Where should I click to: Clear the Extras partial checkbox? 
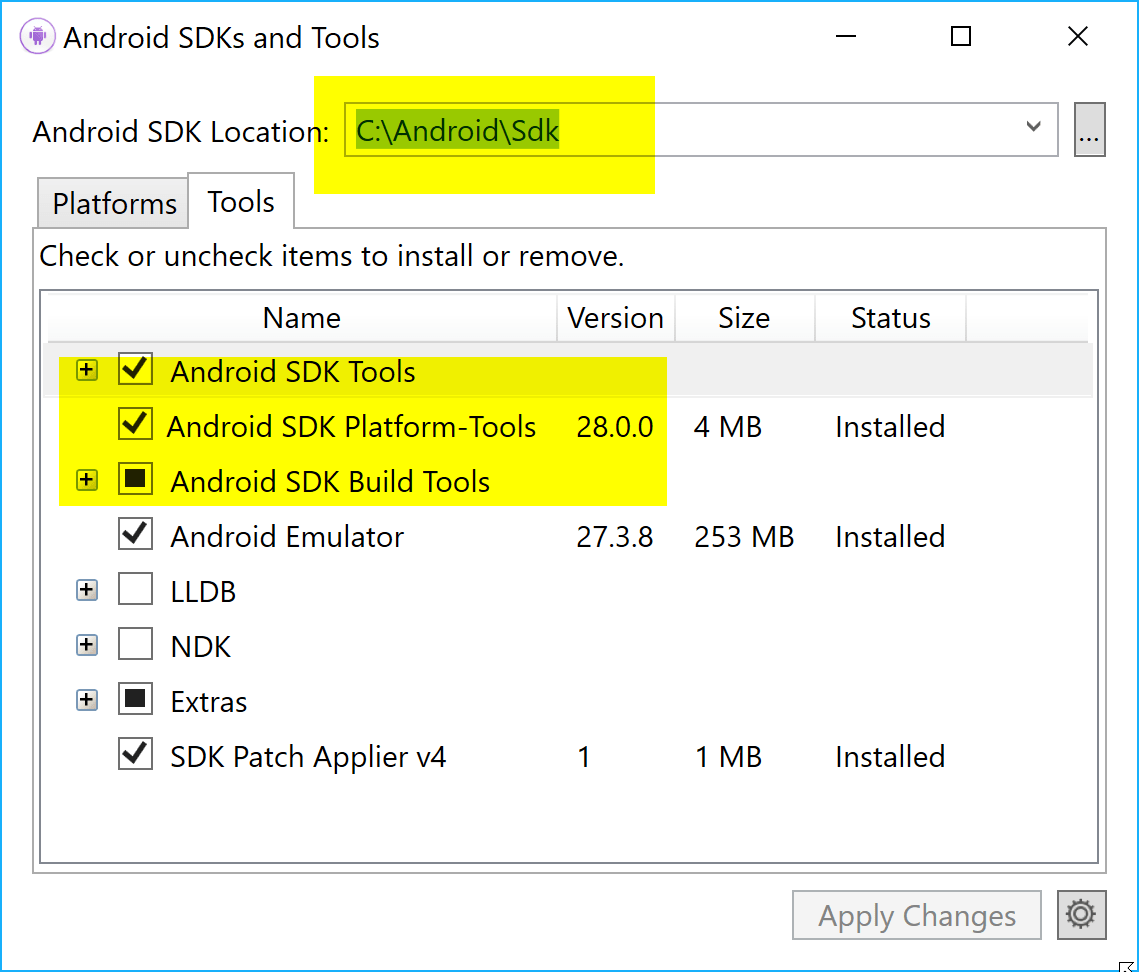(135, 699)
